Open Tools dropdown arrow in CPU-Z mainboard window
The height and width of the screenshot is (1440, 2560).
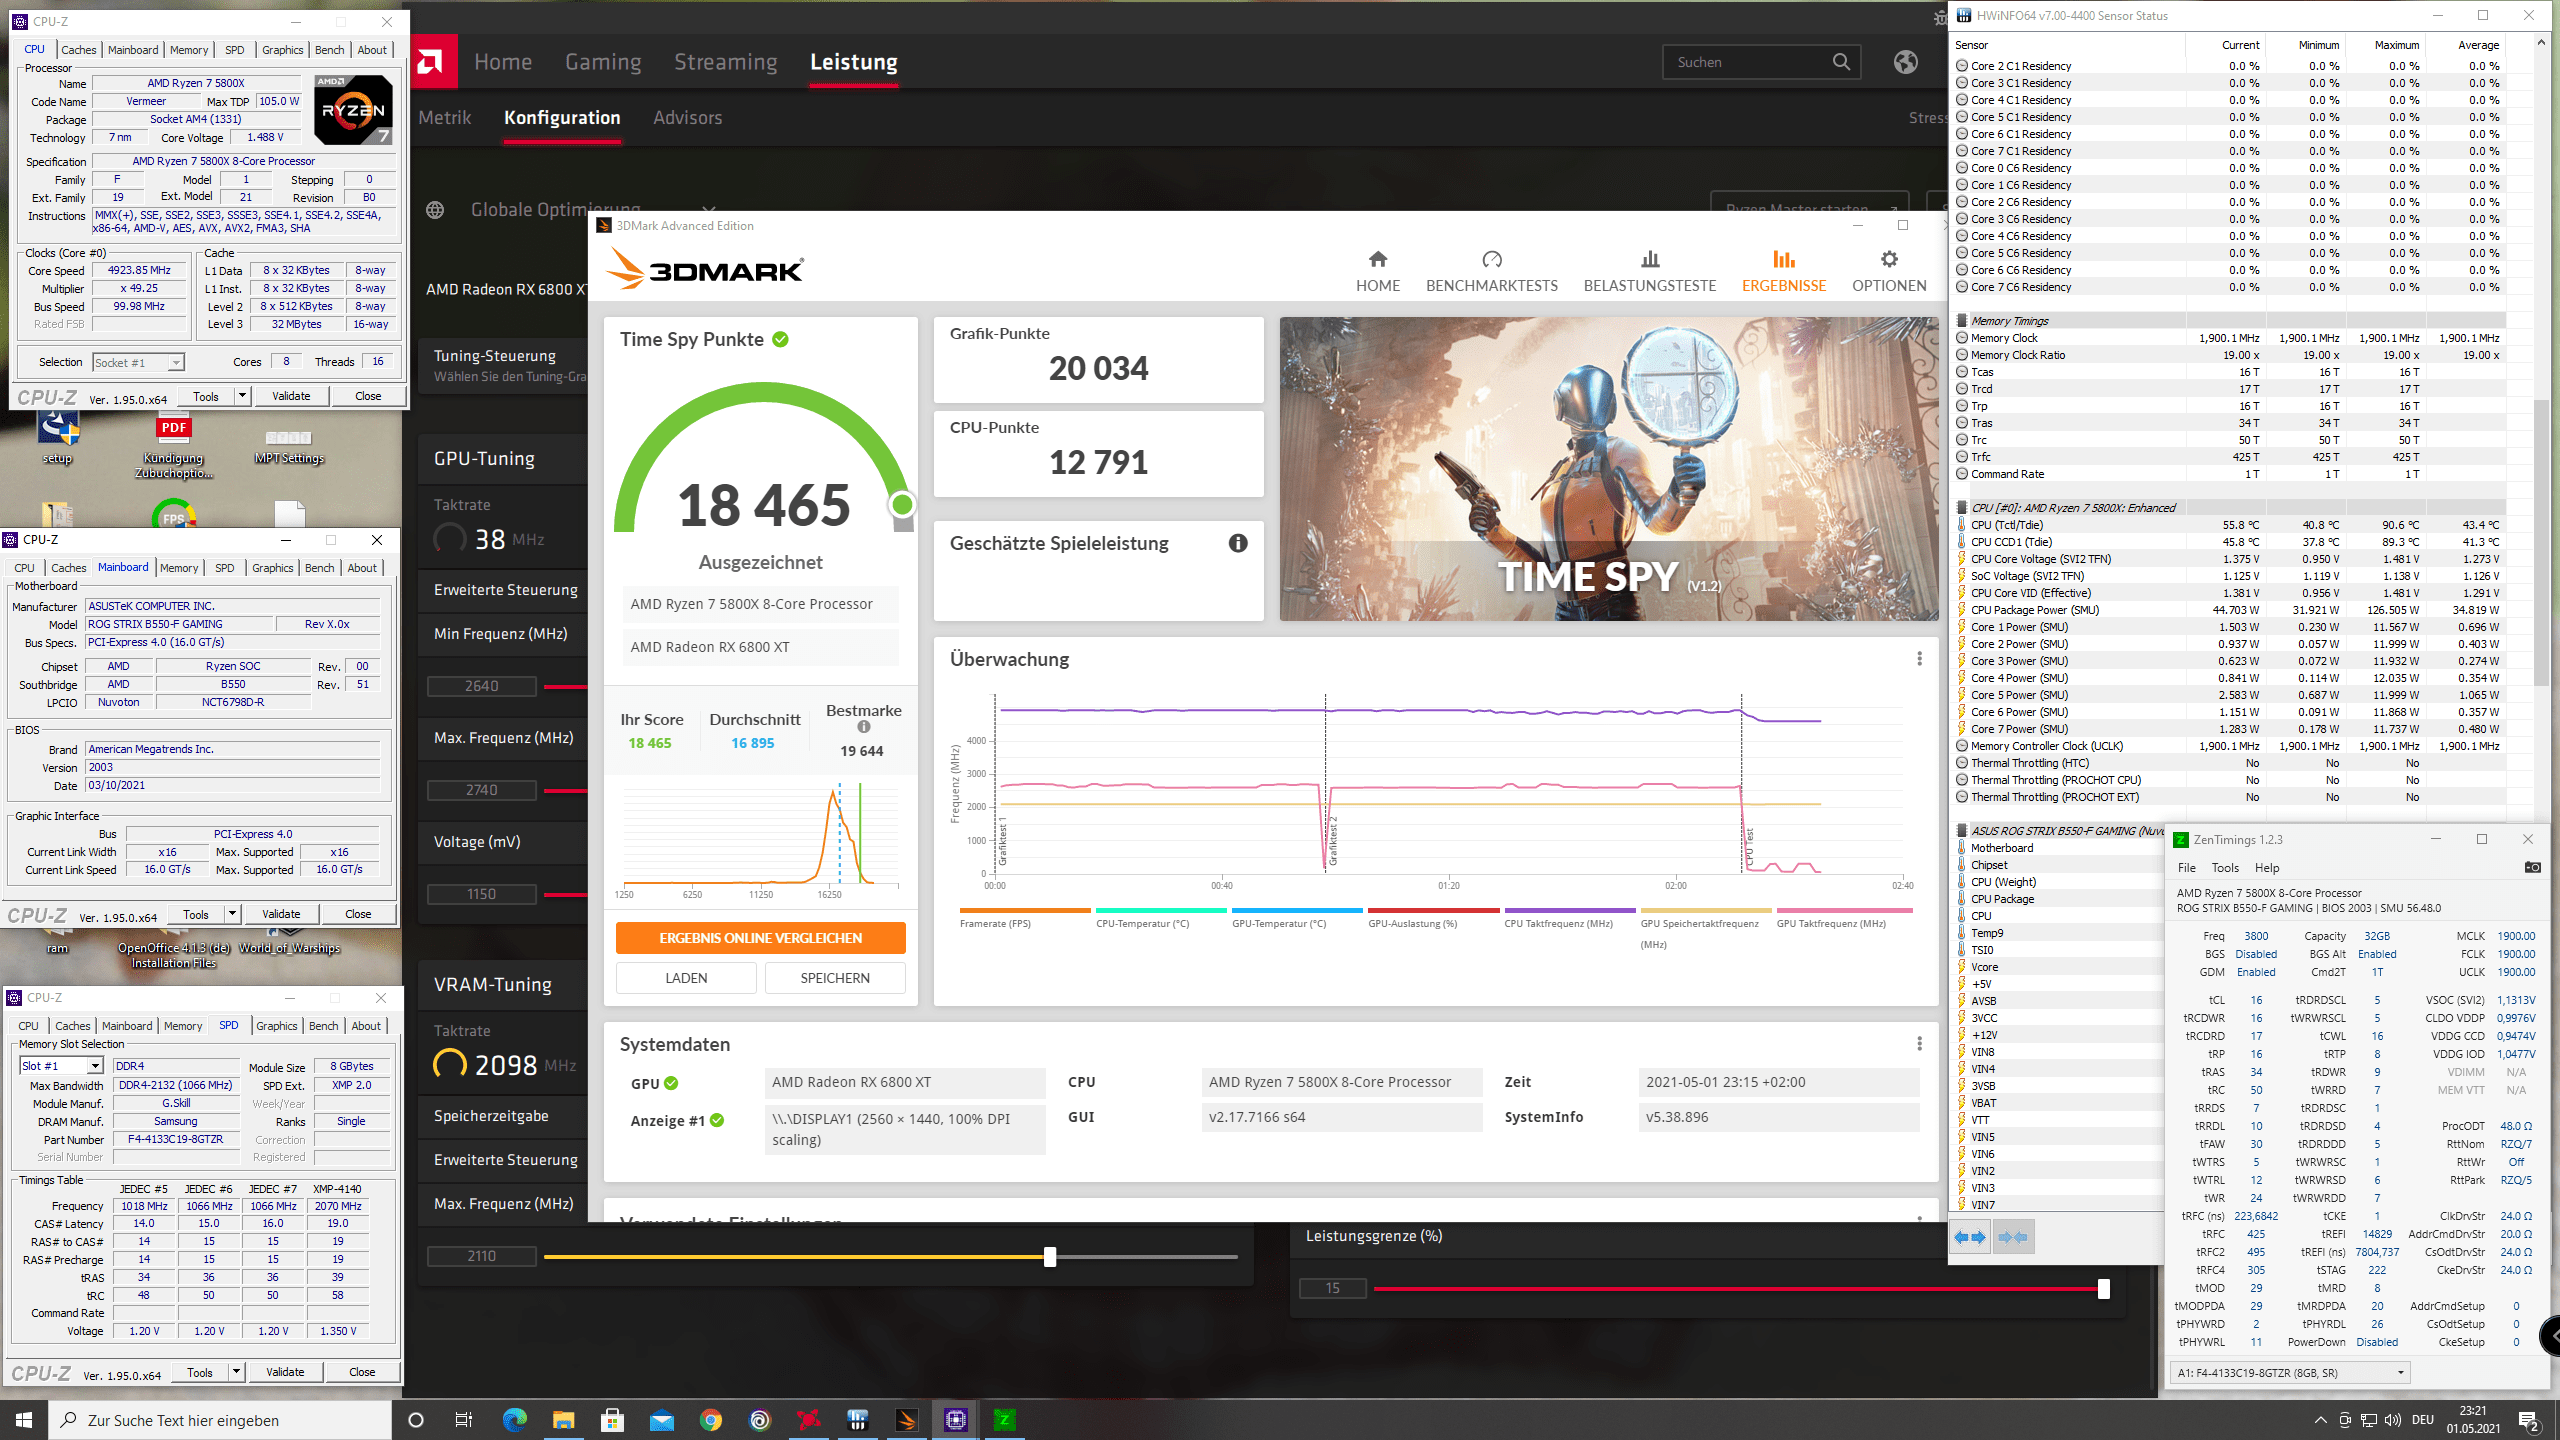coord(232,914)
